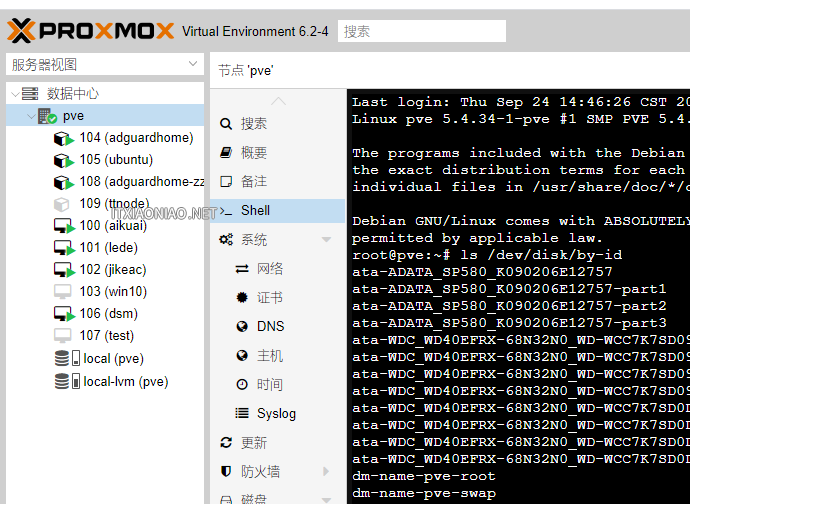829x512 pixels.
Task: Click the terminal prompt icon beside Shell
Action: [226, 211]
